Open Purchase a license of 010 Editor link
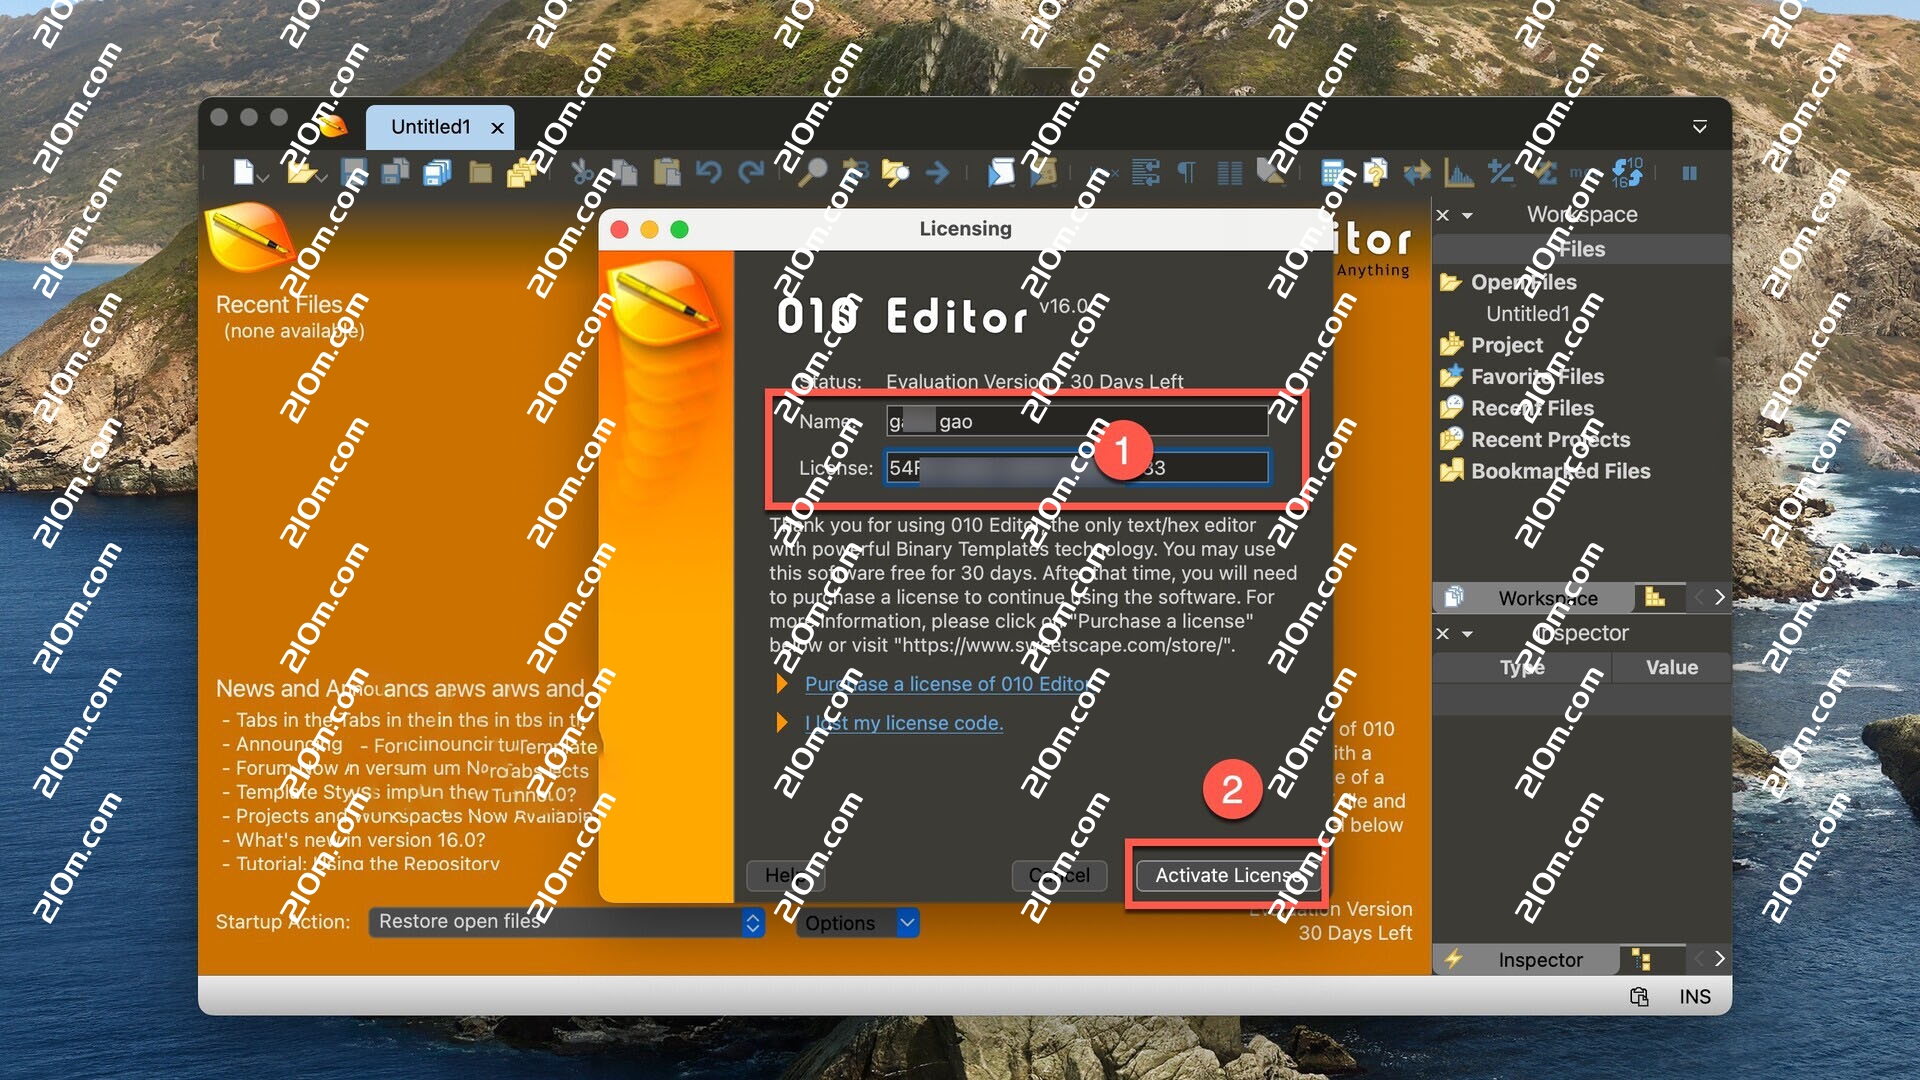 [946, 684]
